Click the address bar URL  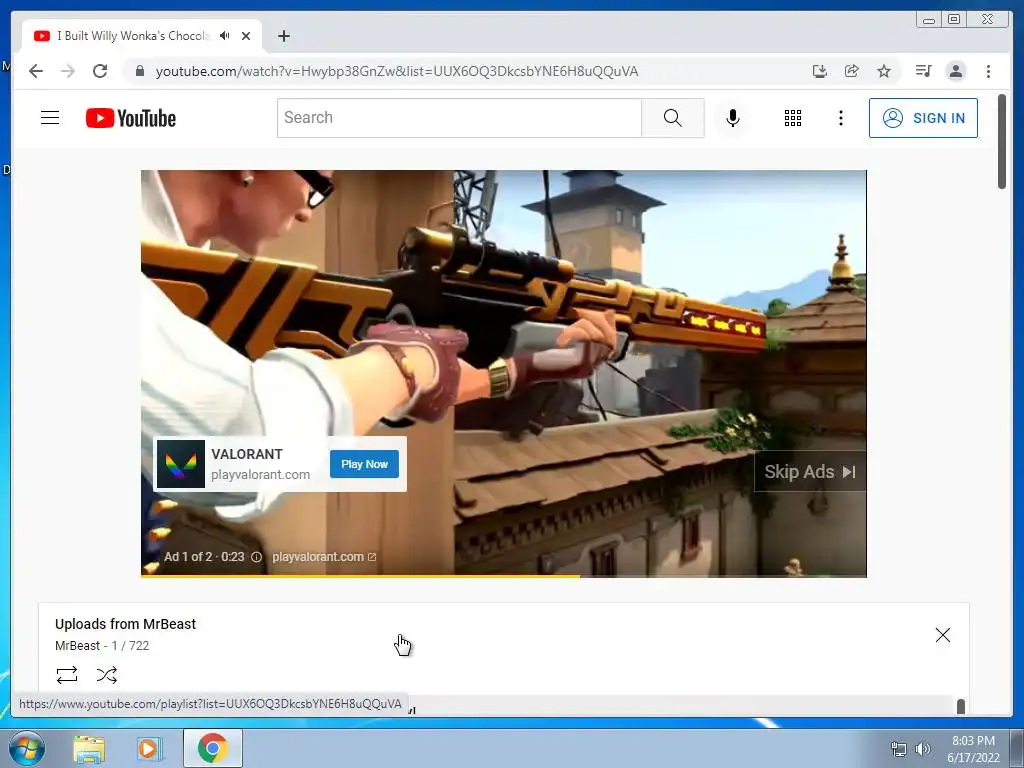click(396, 71)
